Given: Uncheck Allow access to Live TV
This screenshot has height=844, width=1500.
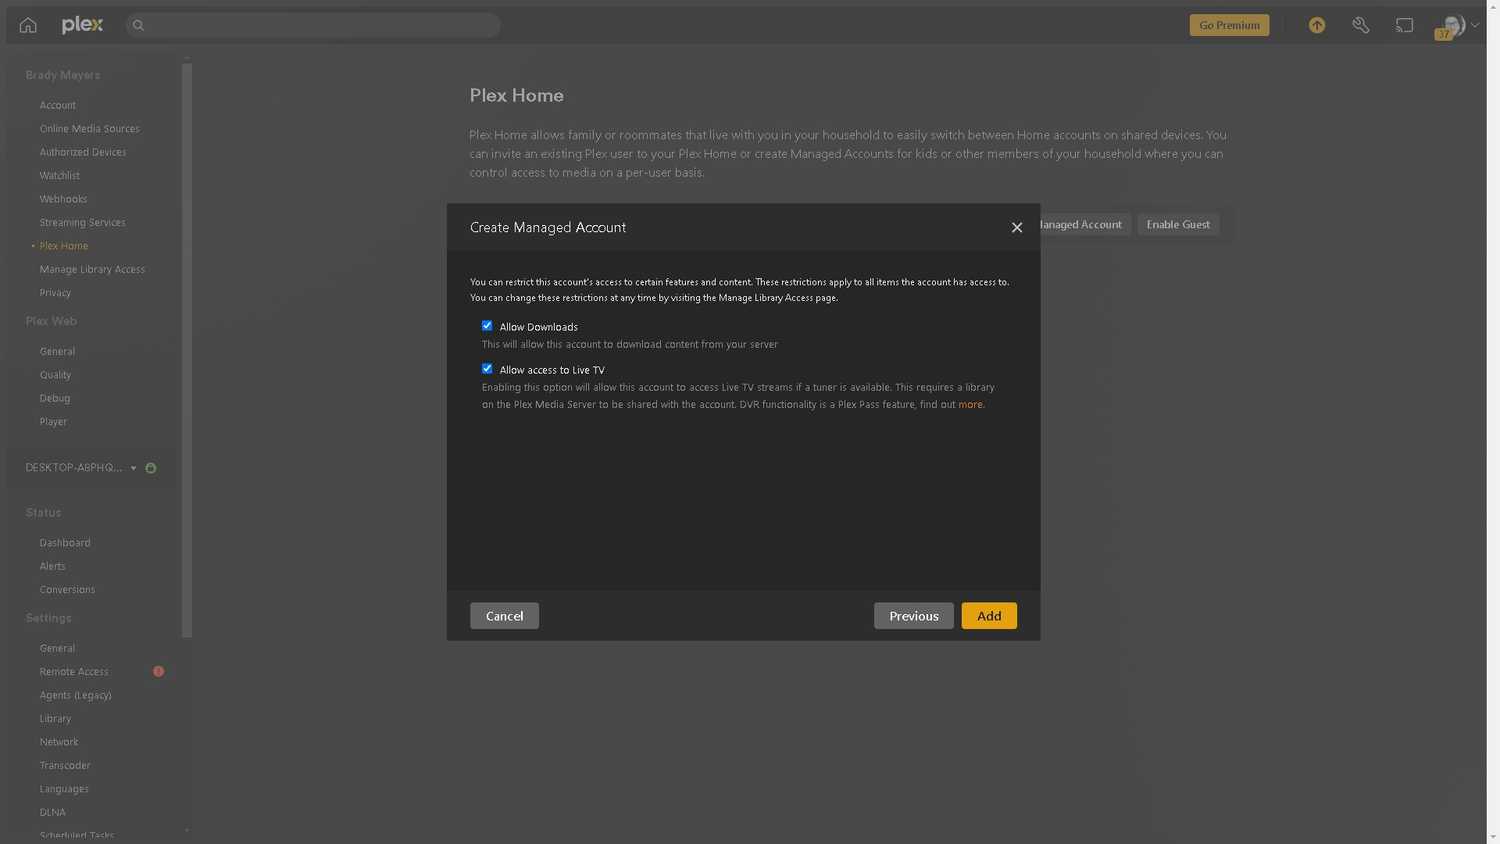Looking at the screenshot, I should pyautogui.click(x=487, y=369).
